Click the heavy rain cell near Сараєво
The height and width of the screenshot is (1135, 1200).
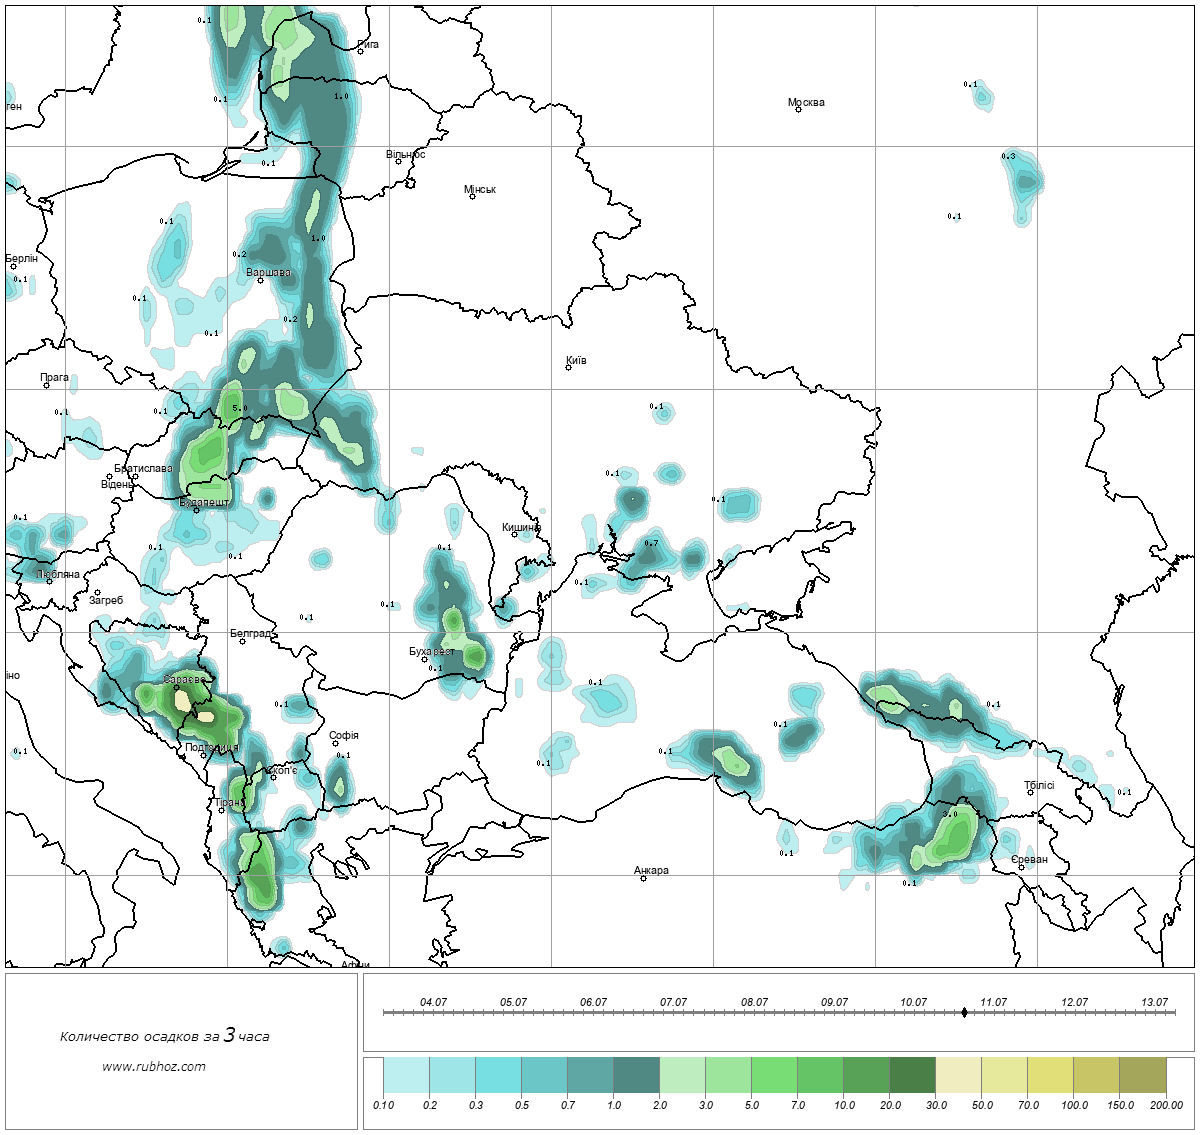tap(203, 715)
